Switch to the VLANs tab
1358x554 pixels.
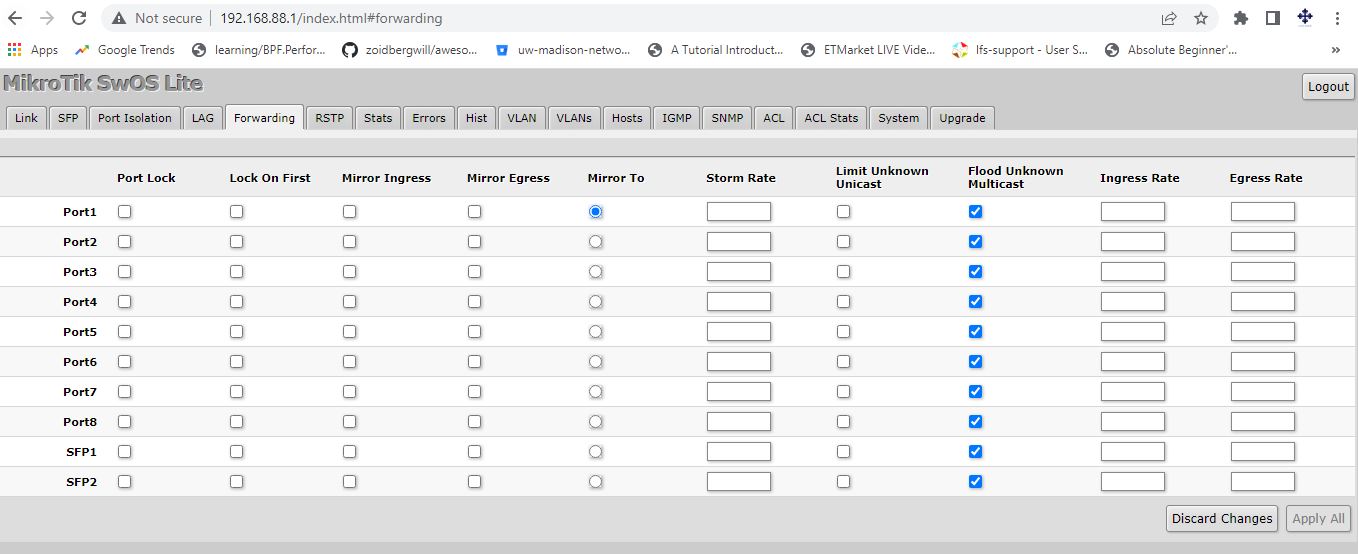pyautogui.click(x=574, y=118)
